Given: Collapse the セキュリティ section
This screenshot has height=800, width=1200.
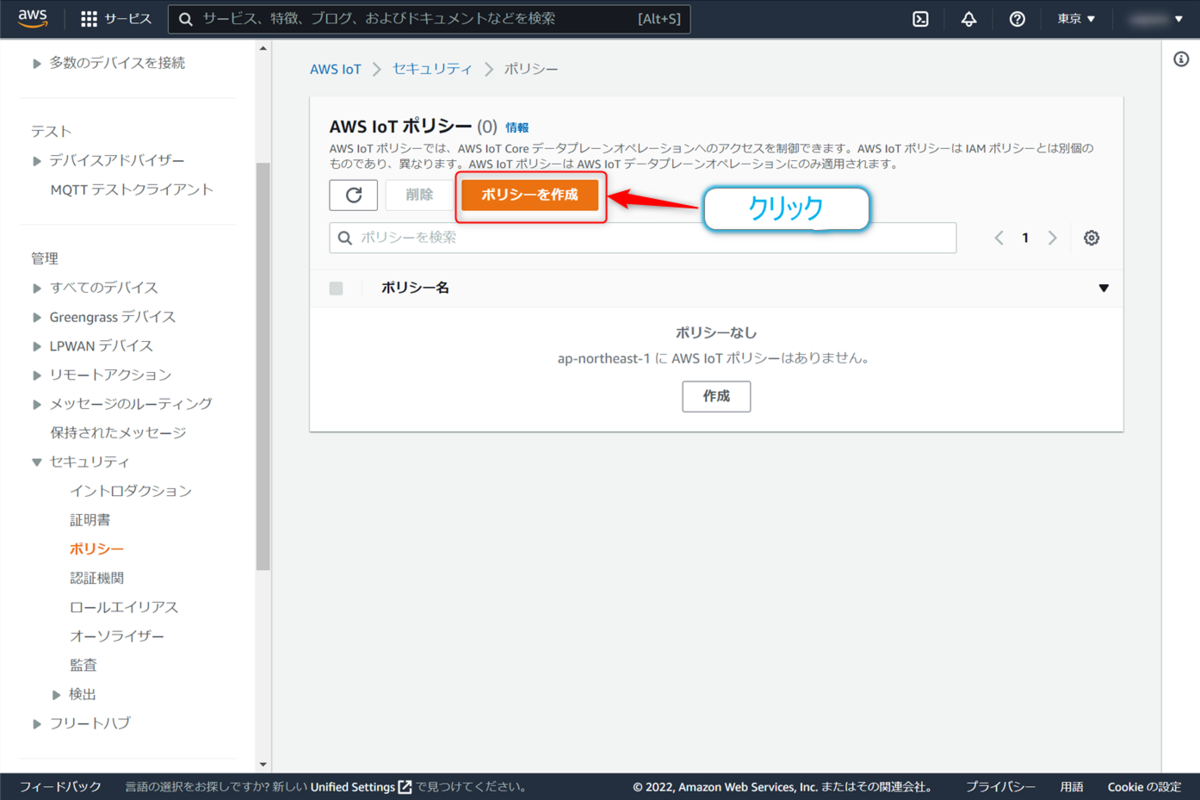Looking at the screenshot, I should pos(37,462).
